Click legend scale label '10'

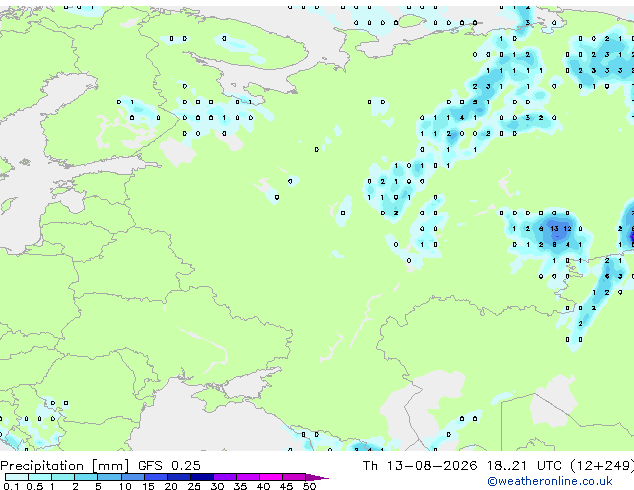pos(125,486)
